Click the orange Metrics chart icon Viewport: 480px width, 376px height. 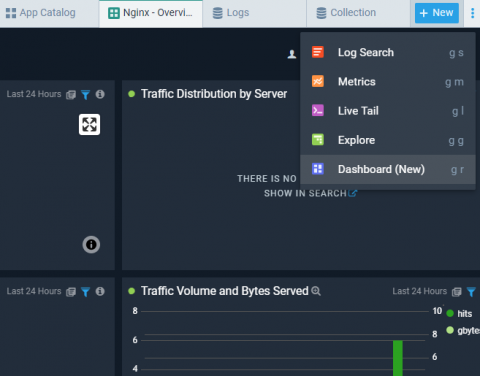pos(318,81)
